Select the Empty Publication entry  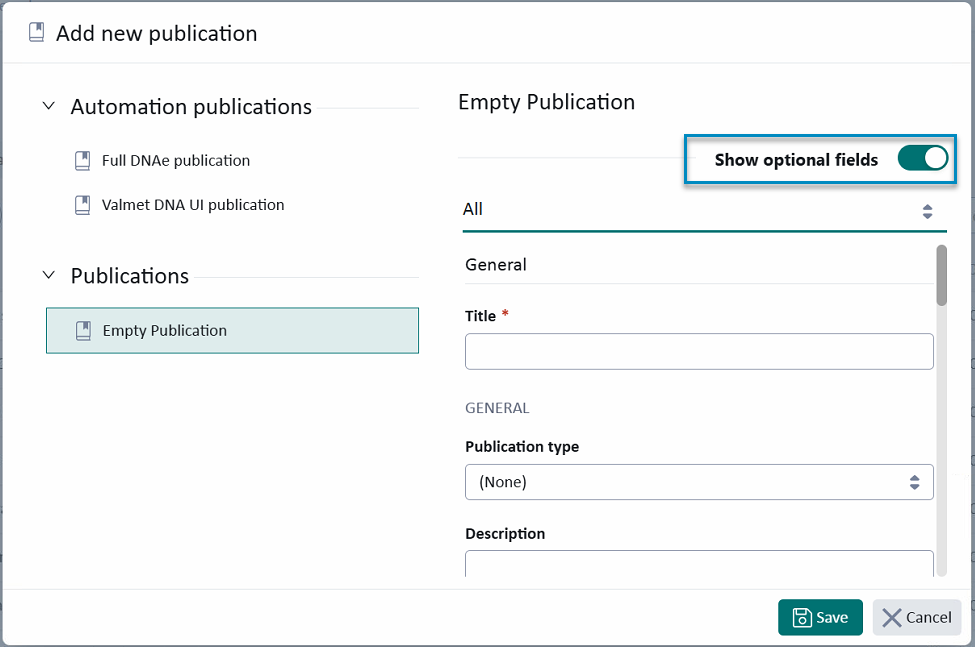click(x=232, y=330)
